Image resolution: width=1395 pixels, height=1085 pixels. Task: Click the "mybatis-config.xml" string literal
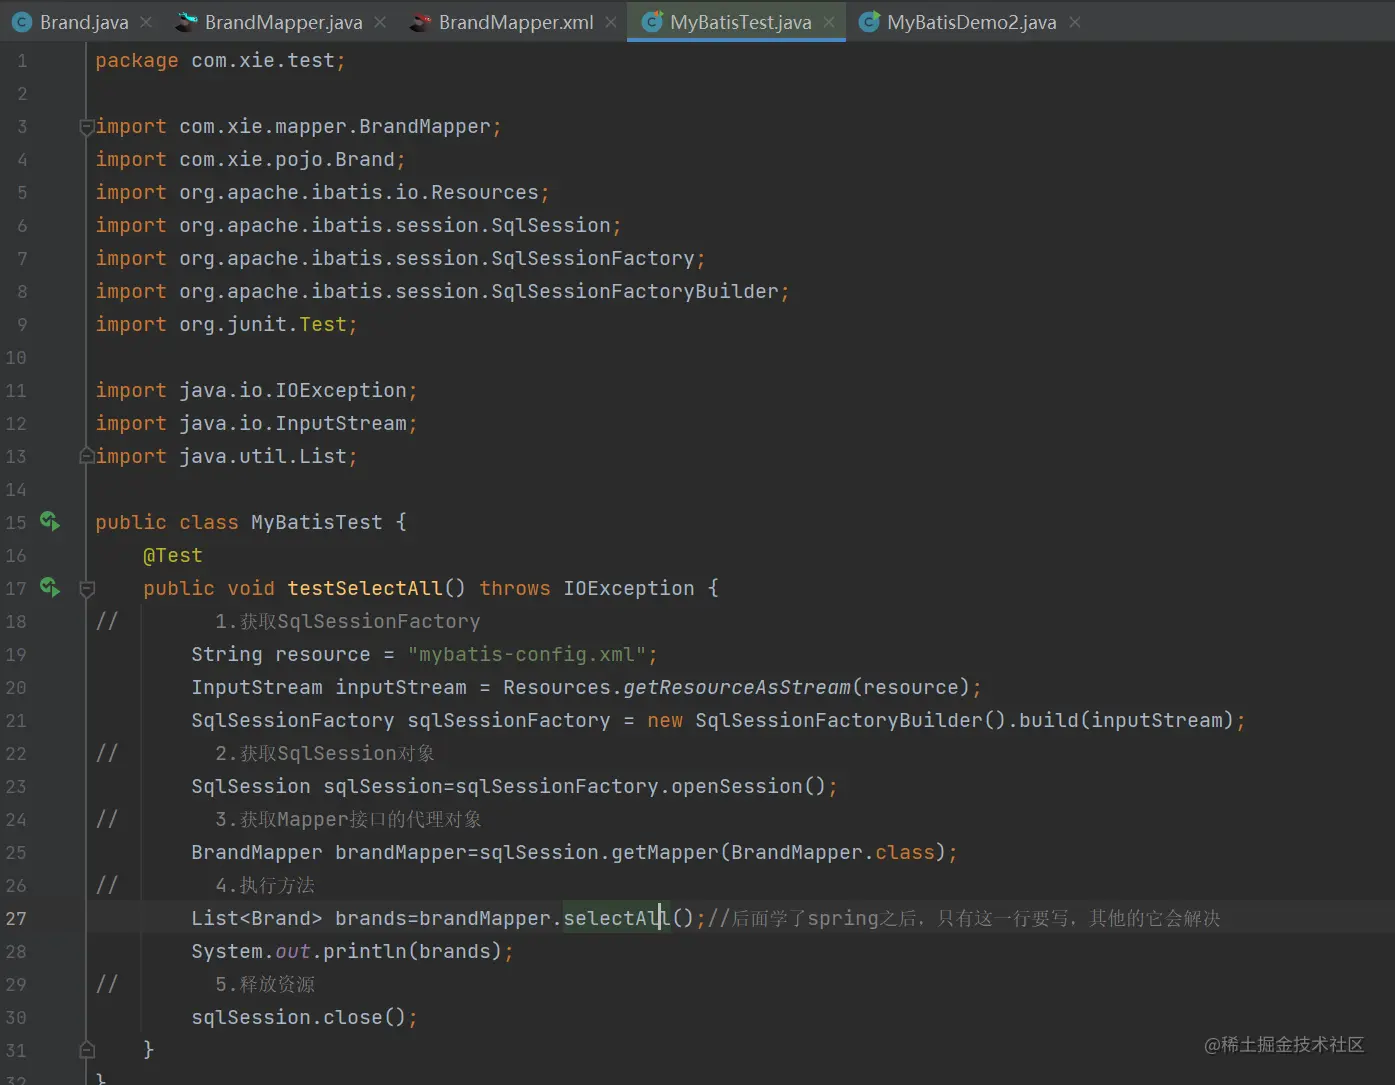(527, 654)
